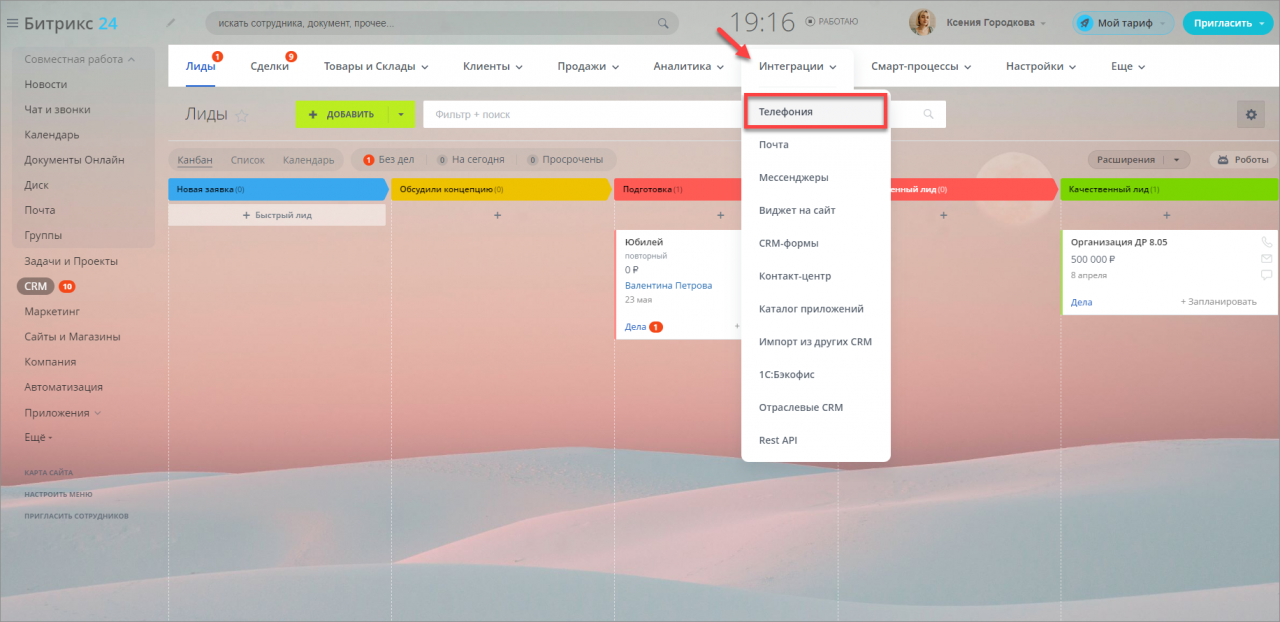Click the phone icon on Организация ДР card

pyautogui.click(x=1266, y=242)
